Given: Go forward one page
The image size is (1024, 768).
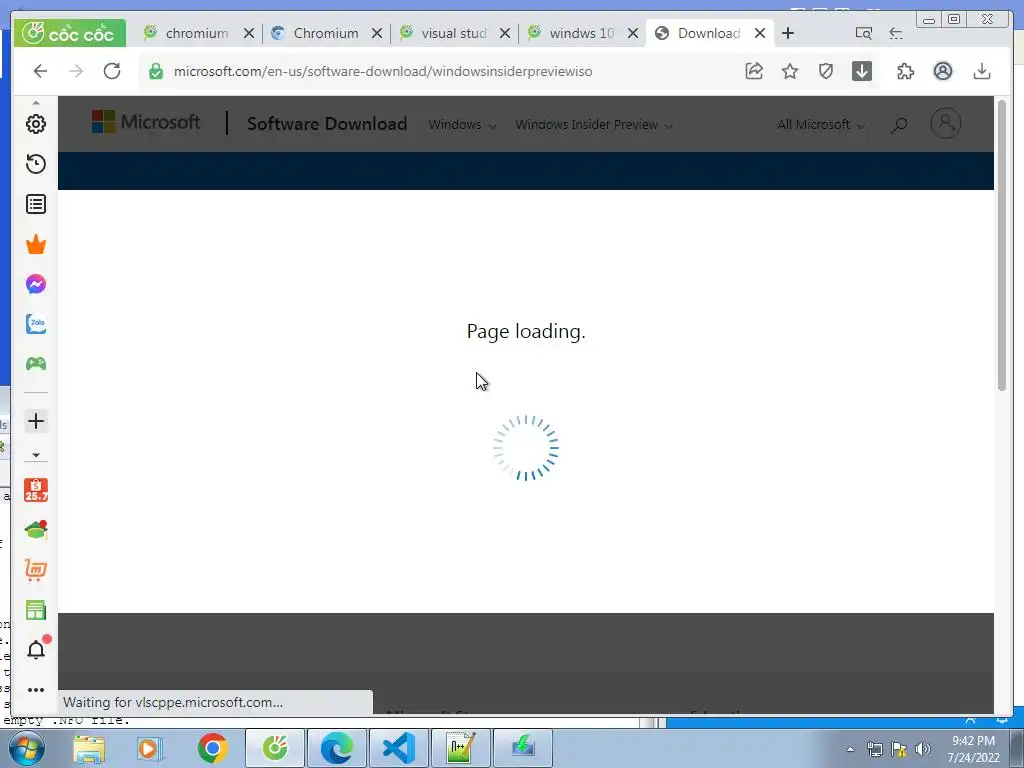Looking at the screenshot, I should (x=76, y=71).
